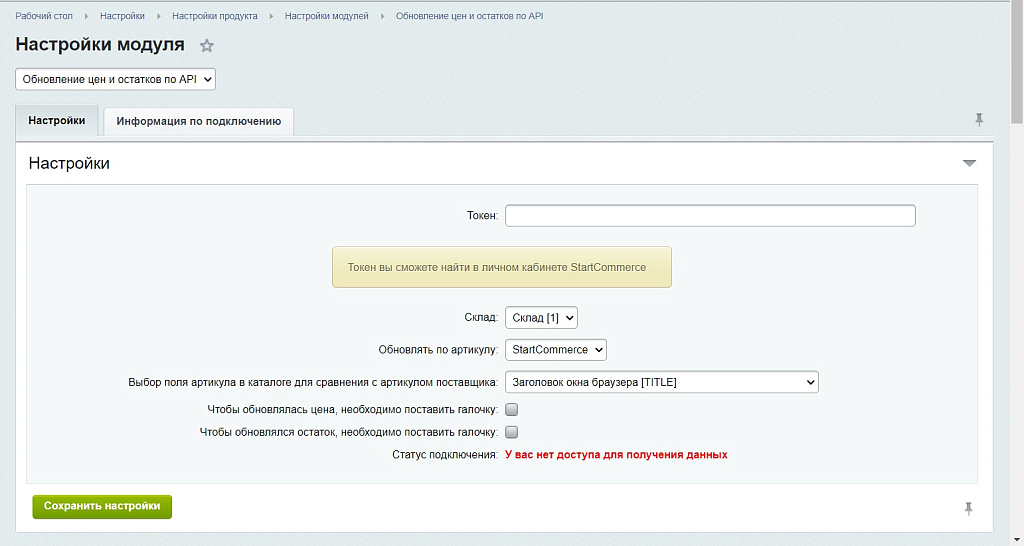Go to Рабочий стол breadcrumb

(44, 16)
